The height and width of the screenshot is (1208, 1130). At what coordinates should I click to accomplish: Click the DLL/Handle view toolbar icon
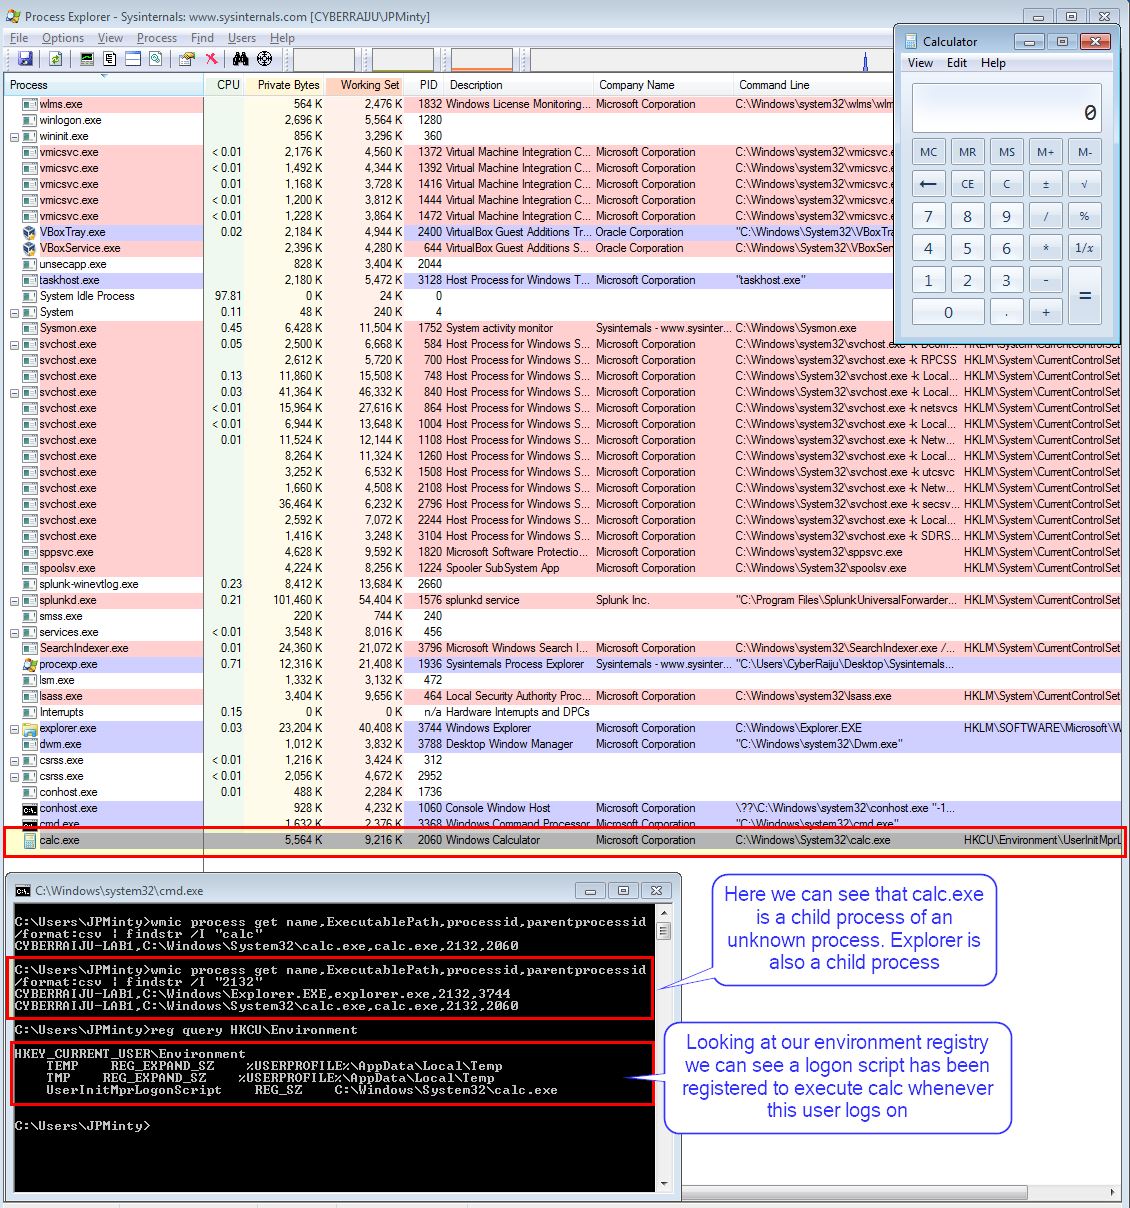click(156, 59)
